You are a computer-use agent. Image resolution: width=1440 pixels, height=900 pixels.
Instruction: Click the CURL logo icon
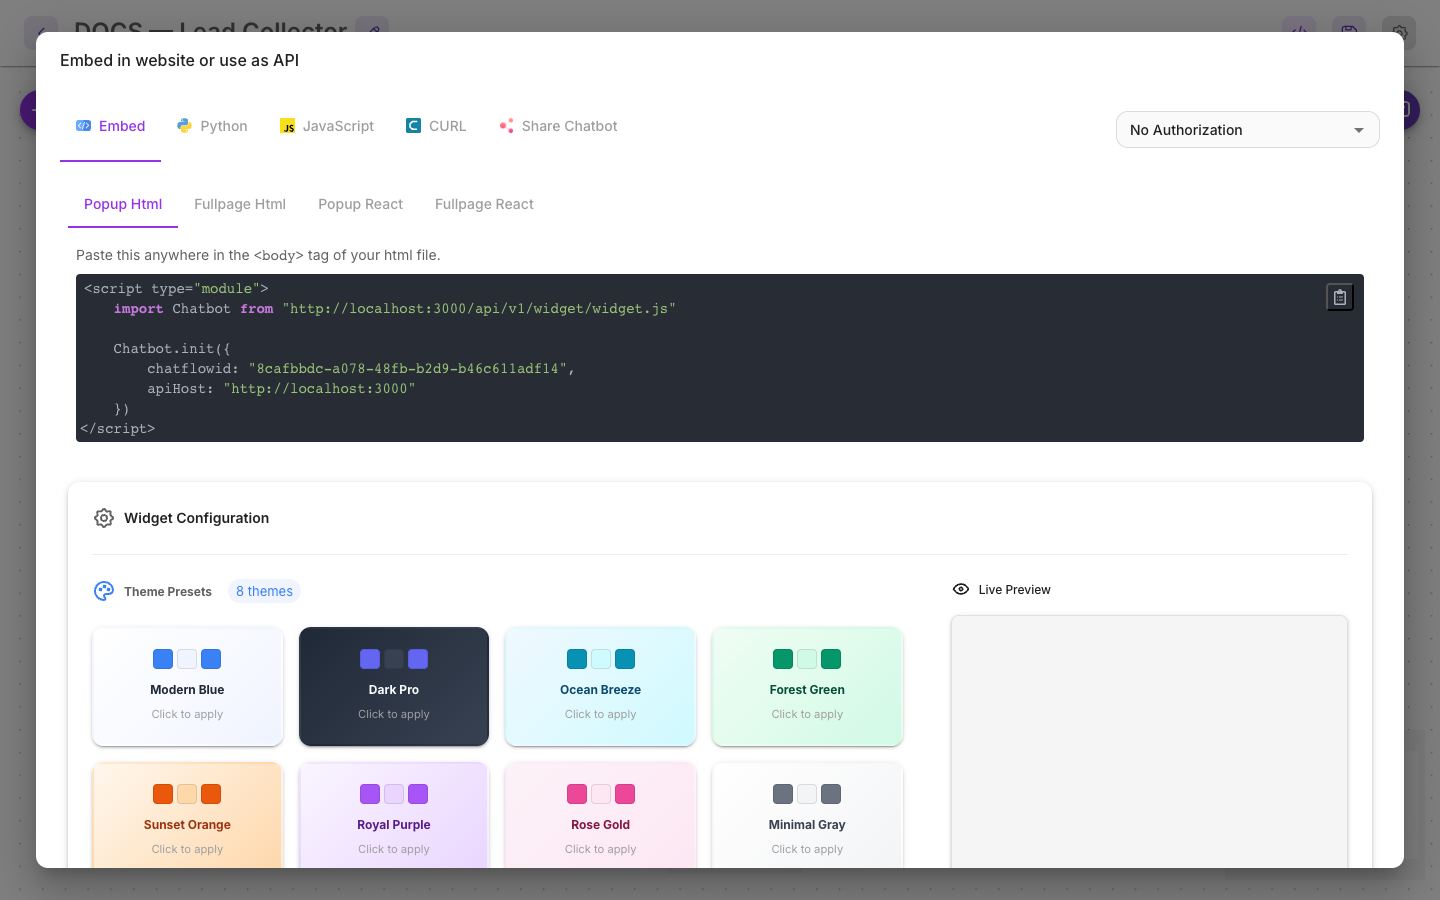click(413, 126)
